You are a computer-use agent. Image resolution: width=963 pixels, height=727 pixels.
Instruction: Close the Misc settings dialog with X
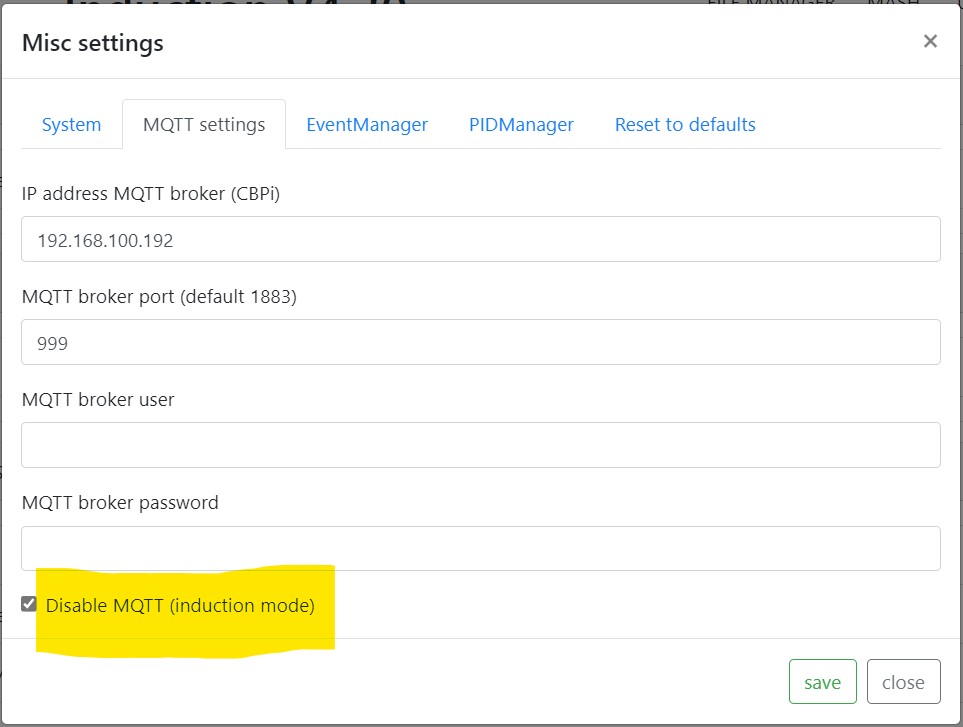(x=930, y=41)
